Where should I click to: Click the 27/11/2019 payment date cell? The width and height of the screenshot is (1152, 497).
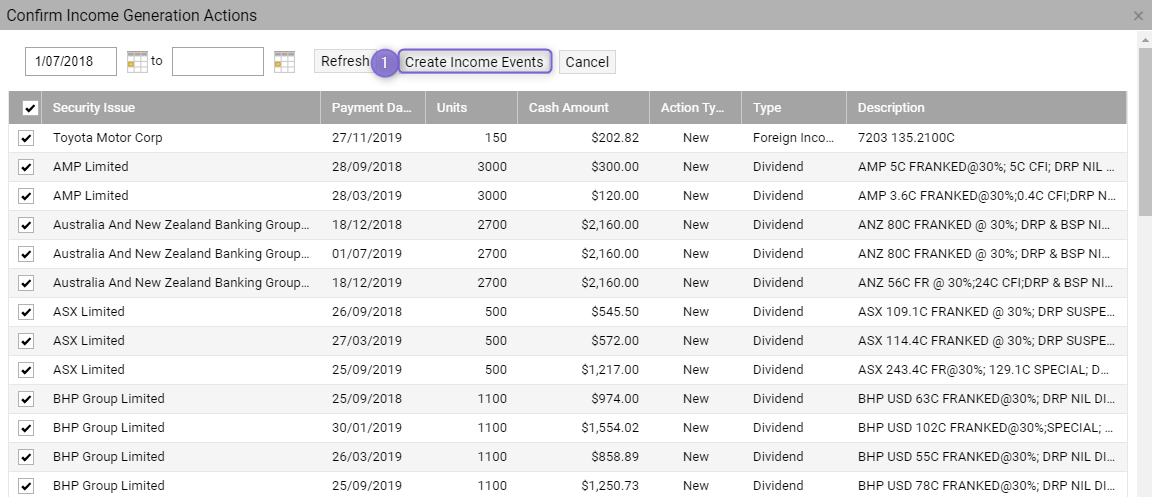[x=367, y=137]
